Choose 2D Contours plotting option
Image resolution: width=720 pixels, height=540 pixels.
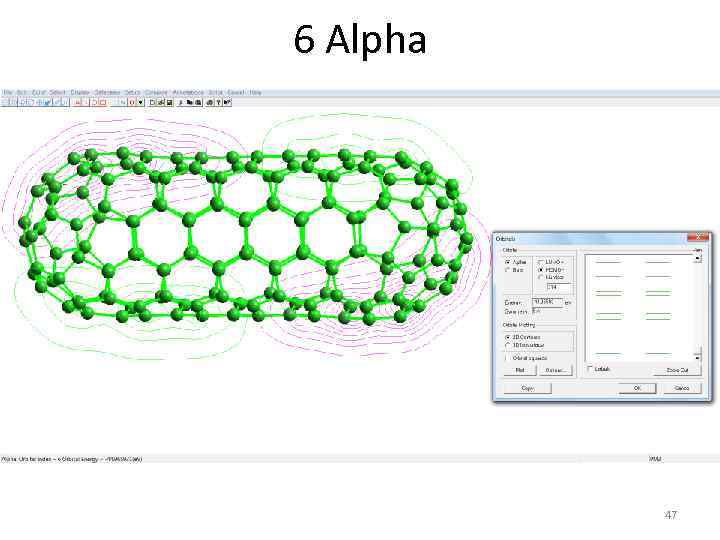[x=507, y=337]
